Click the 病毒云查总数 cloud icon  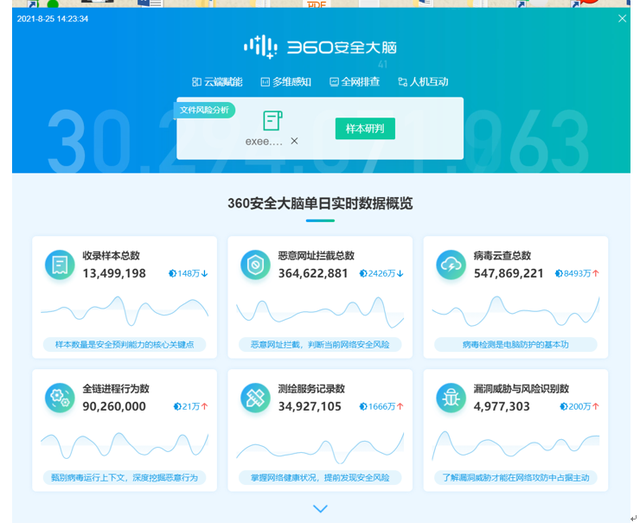[x=451, y=264]
